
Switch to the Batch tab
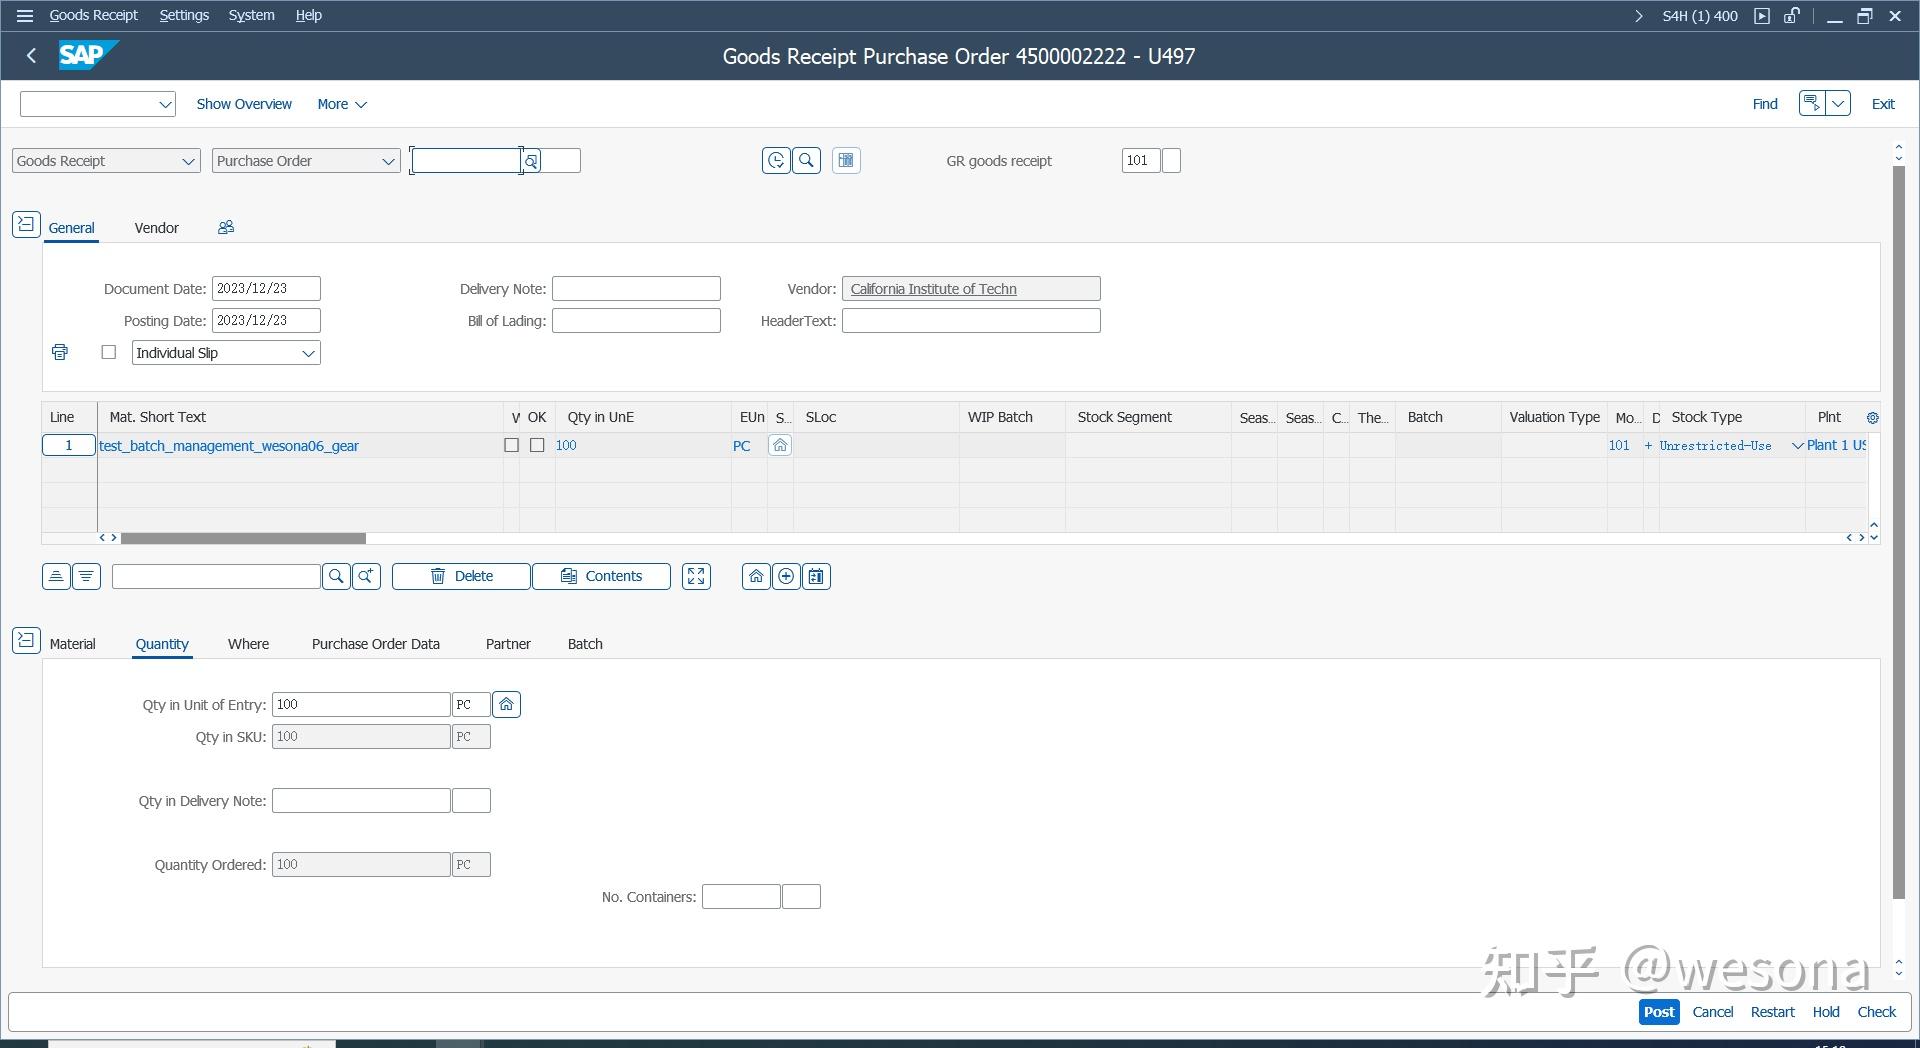pos(585,644)
